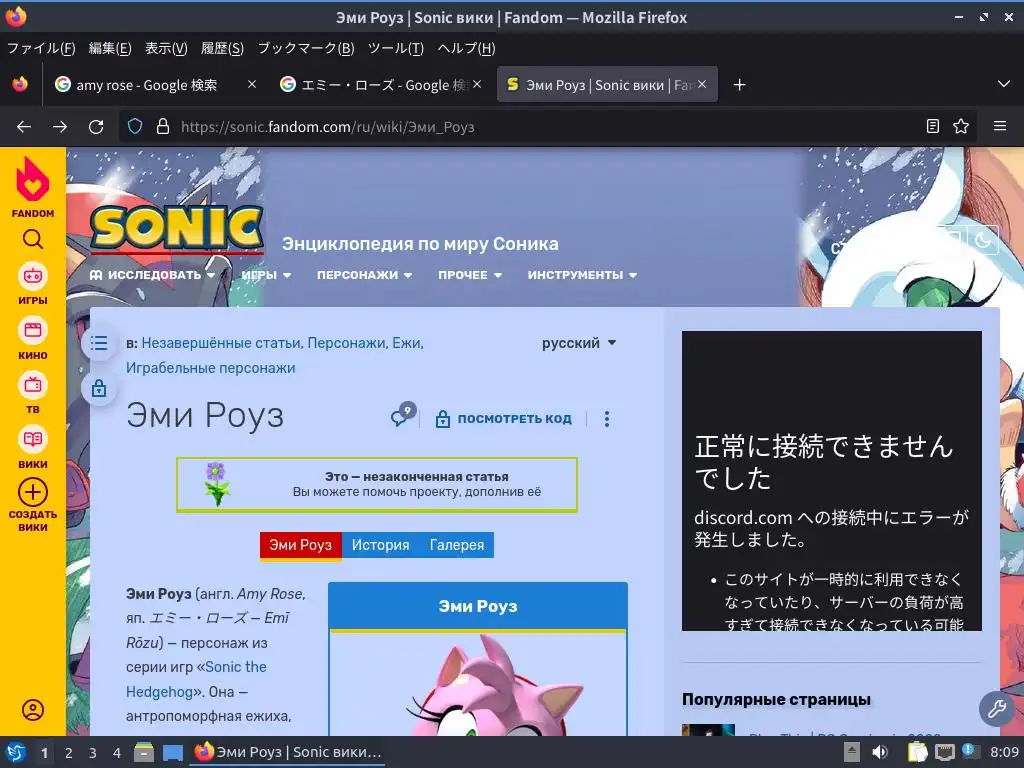Open 'Ежи' category link
The image size is (1024, 768).
[x=406, y=343]
